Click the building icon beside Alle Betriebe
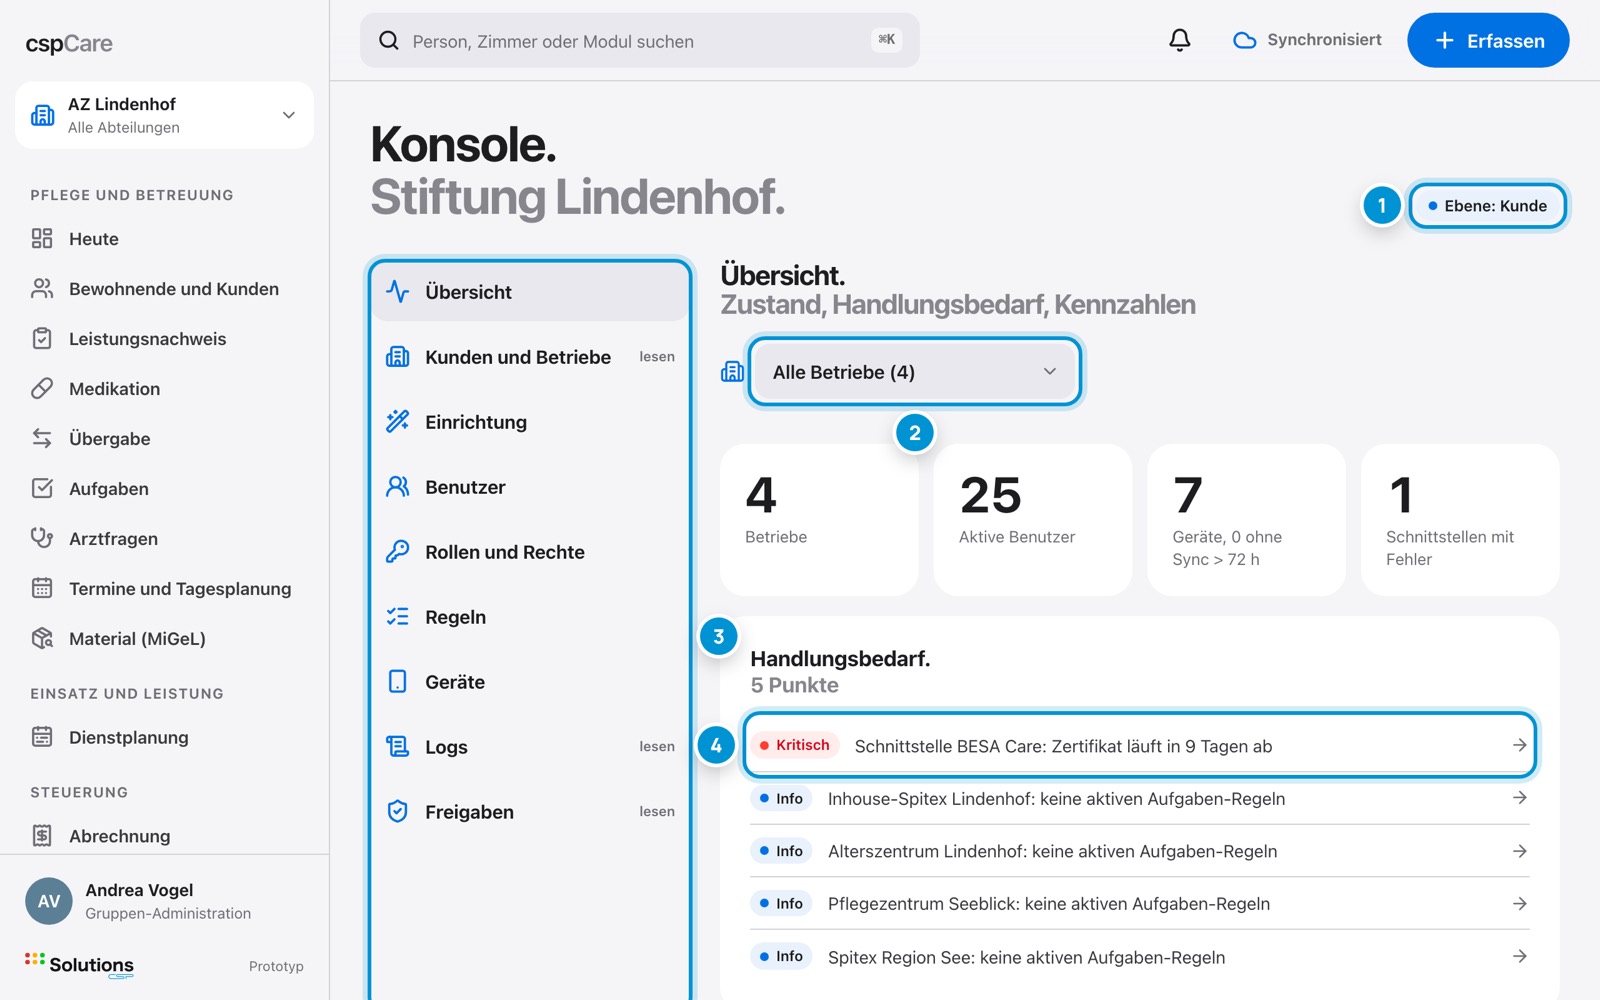Viewport: 1600px width, 1000px height. coord(732,371)
